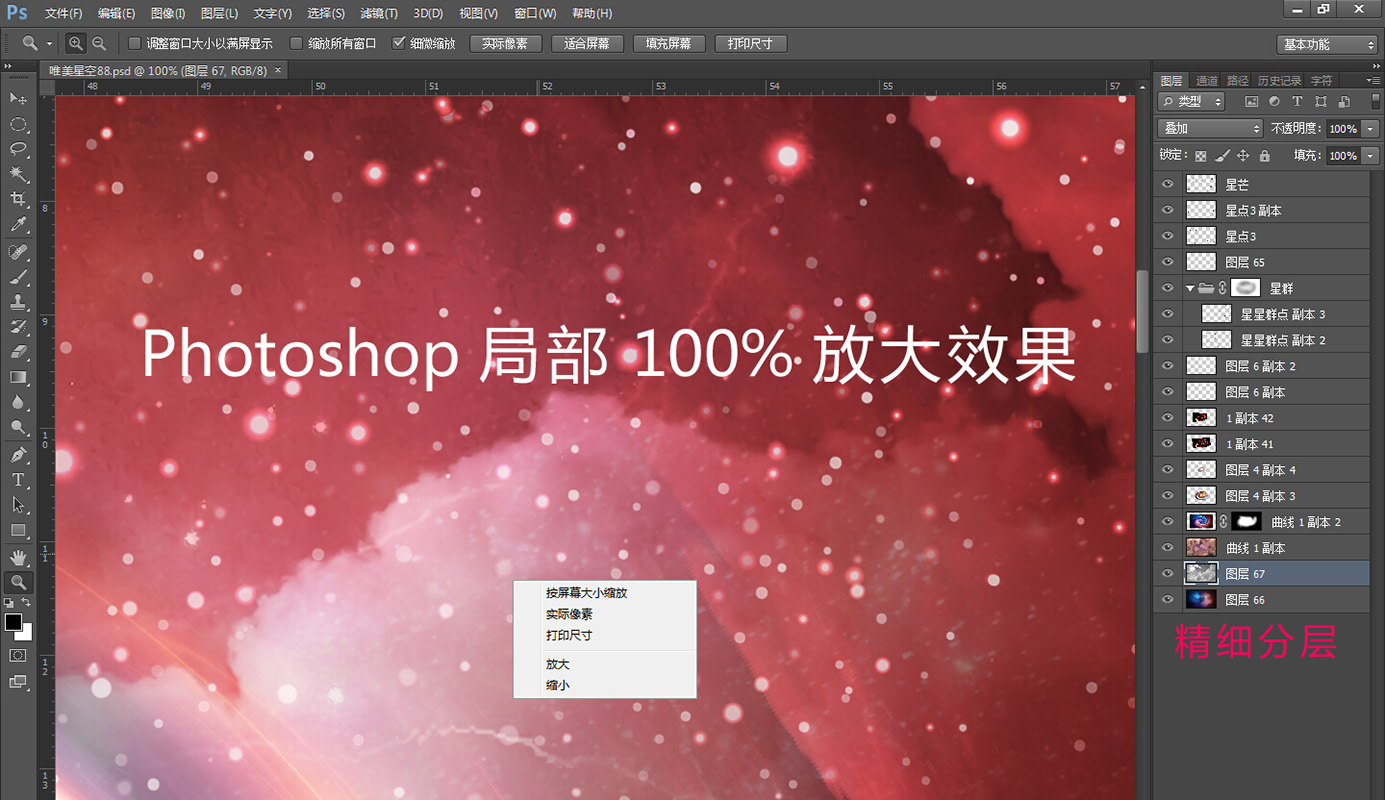The image size is (1385, 800).
Task: Click the Zoom In magnifier in options bar
Action: coord(76,43)
